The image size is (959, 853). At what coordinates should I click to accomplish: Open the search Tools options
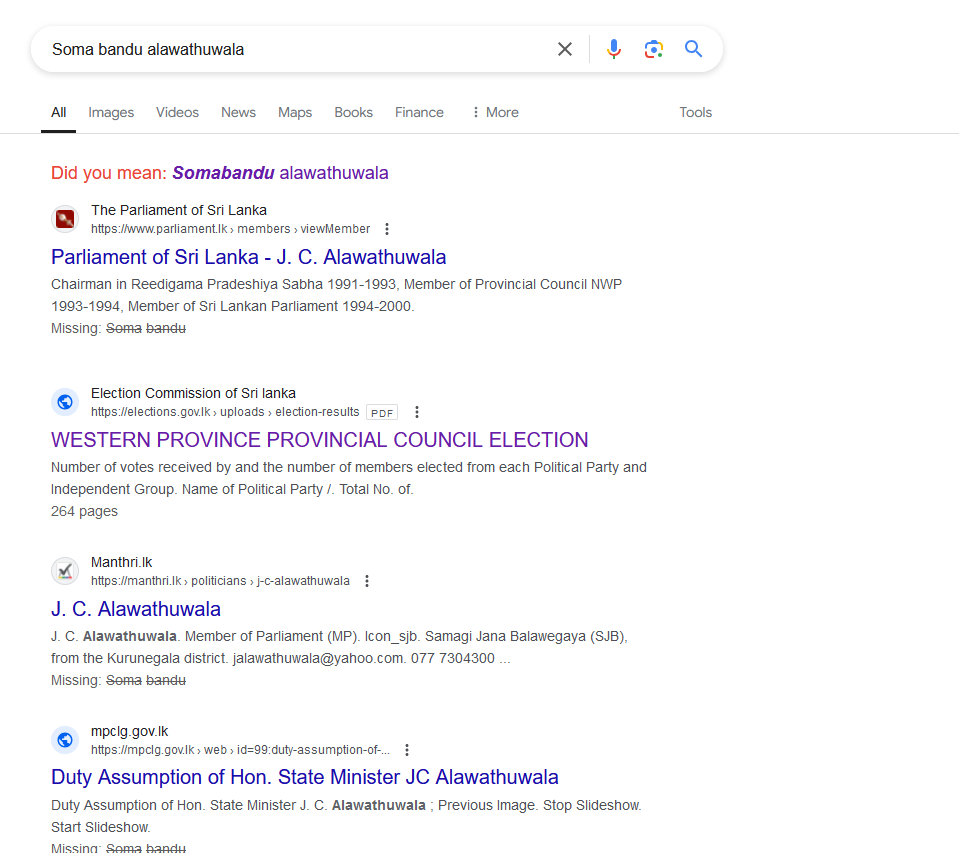click(695, 113)
